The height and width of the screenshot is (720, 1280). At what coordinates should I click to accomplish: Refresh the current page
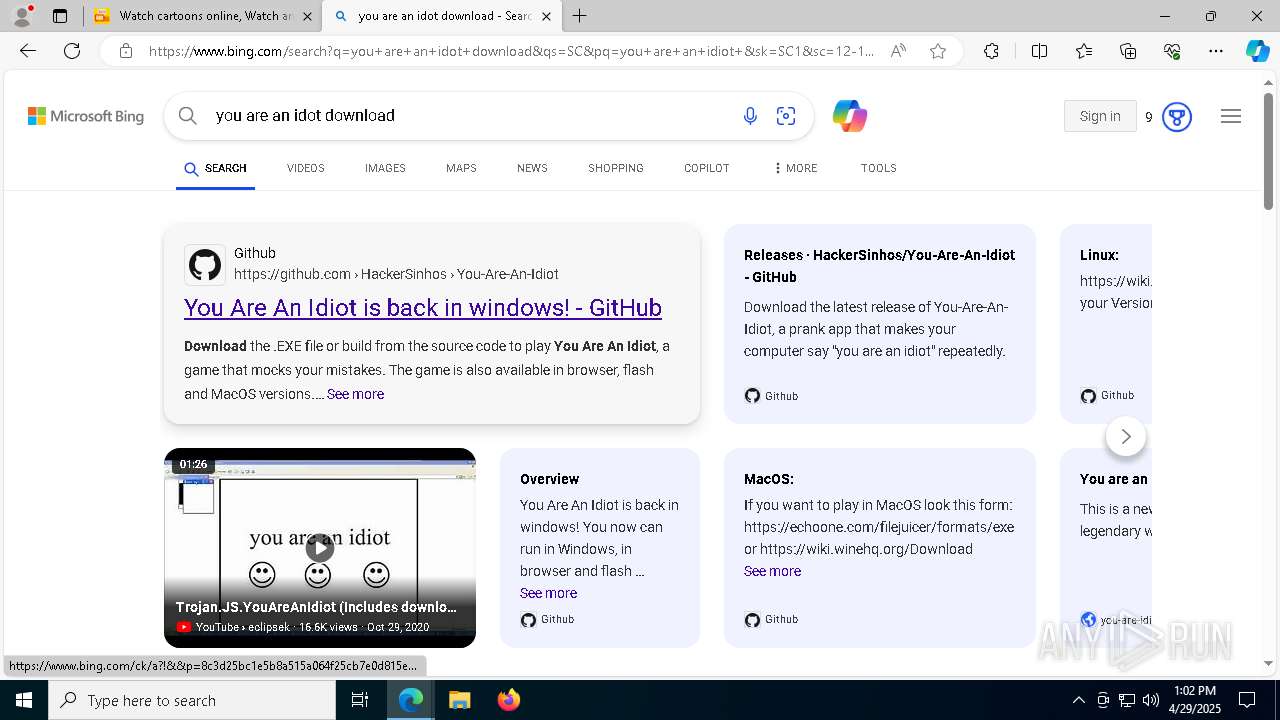(72, 51)
